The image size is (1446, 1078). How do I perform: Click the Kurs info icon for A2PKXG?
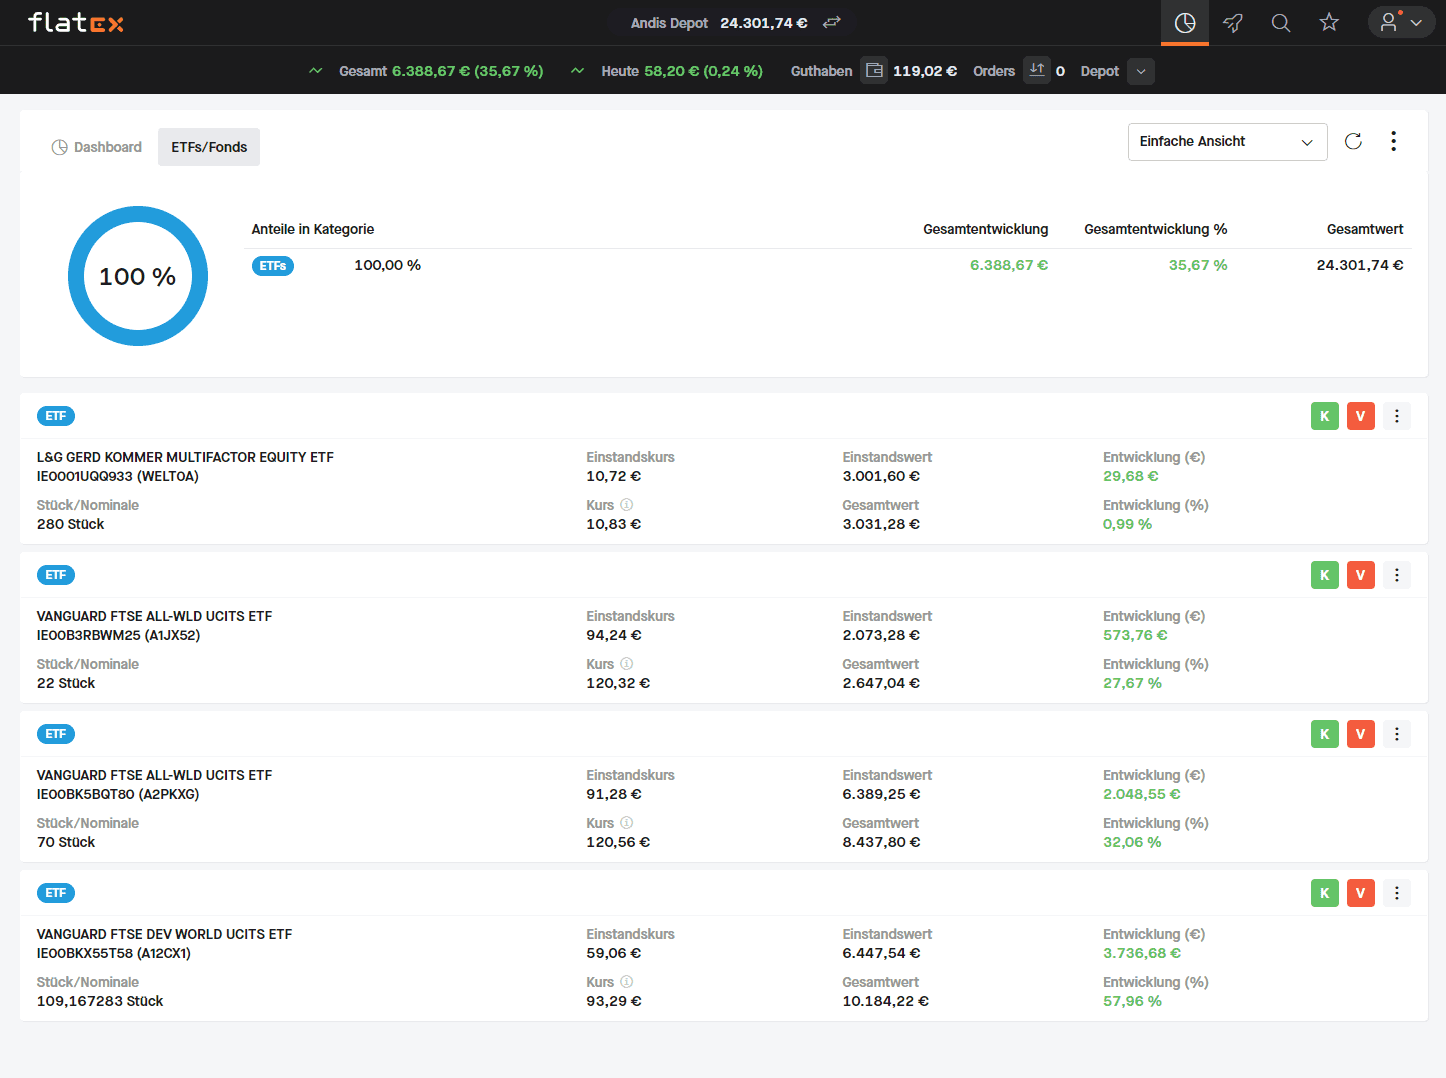[x=626, y=823]
